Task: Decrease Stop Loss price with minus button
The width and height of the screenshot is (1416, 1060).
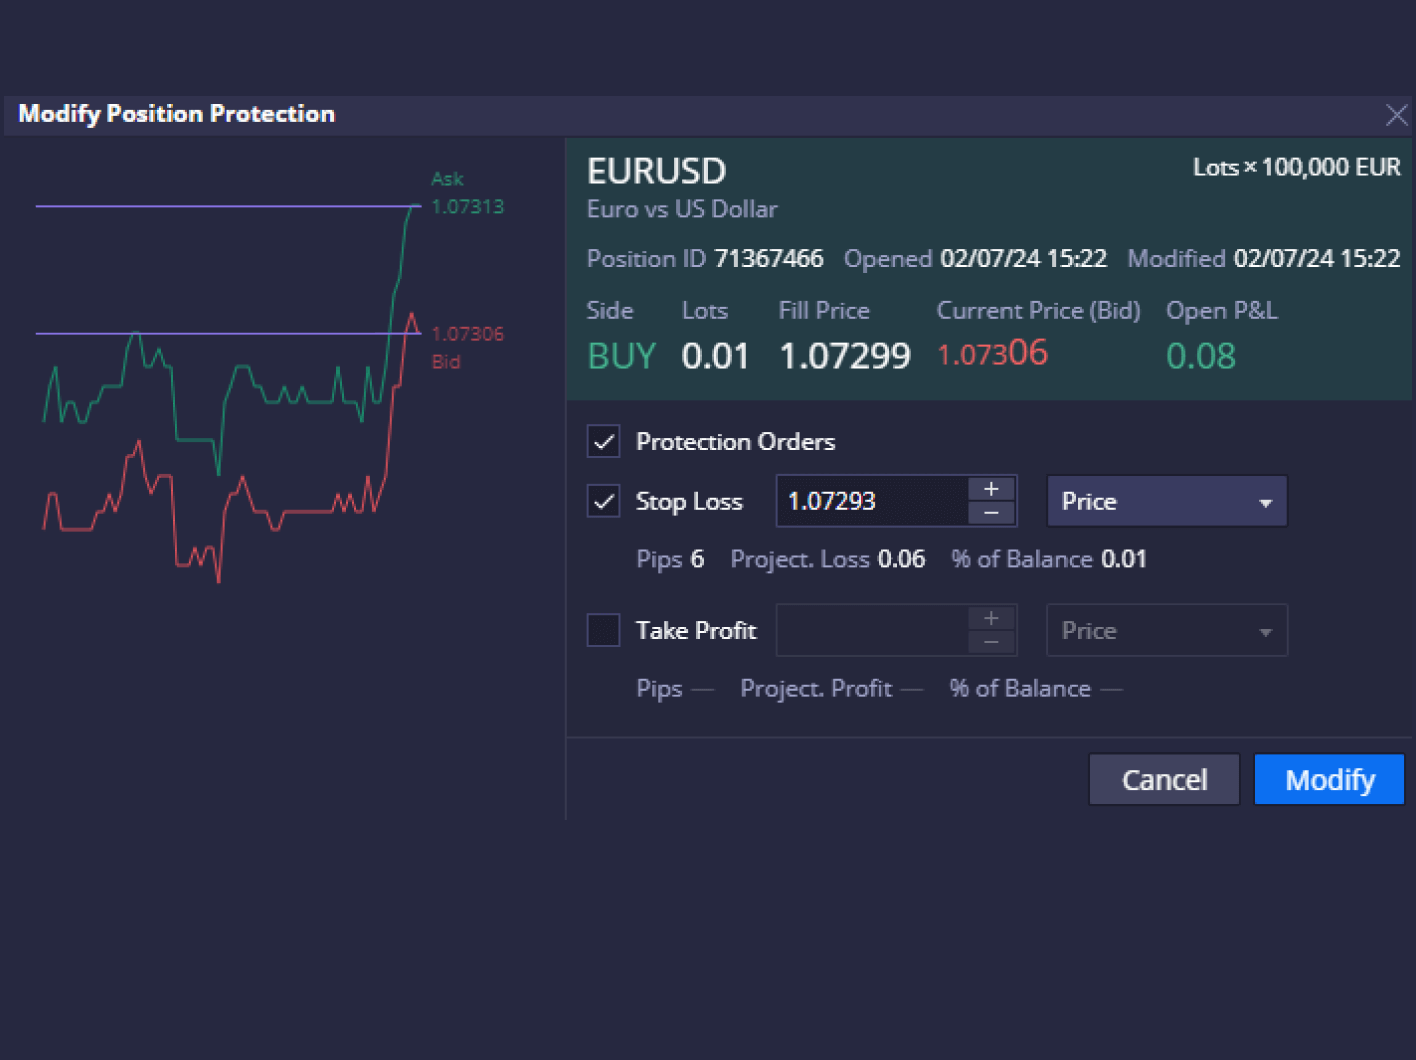Action: 991,513
